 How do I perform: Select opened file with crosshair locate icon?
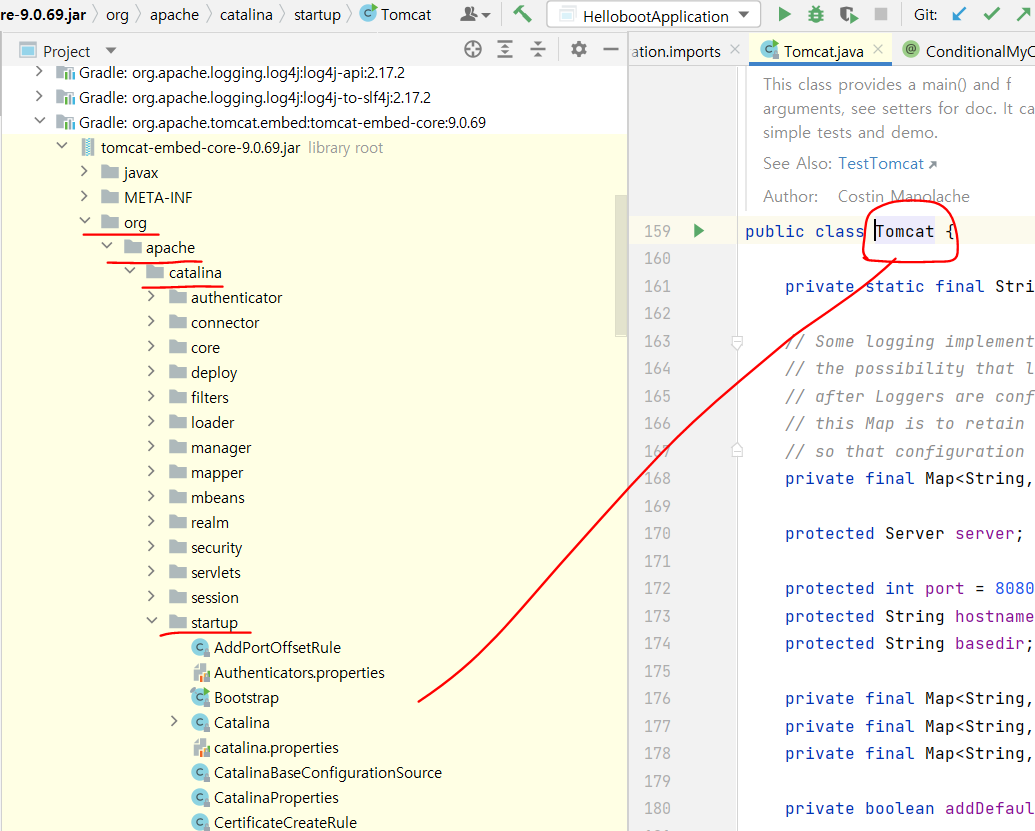(x=473, y=50)
